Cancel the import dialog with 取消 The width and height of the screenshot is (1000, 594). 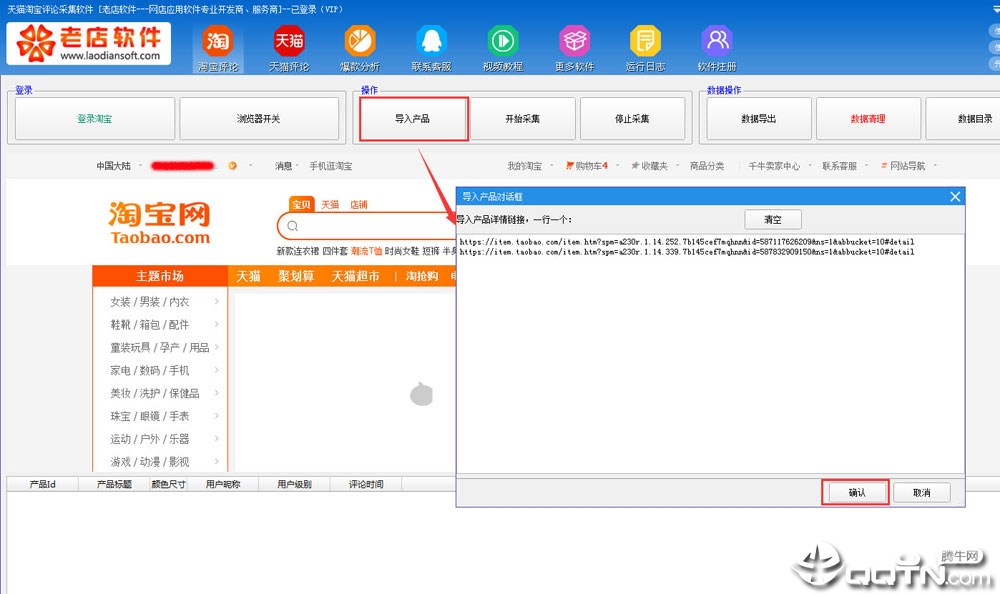[922, 493]
